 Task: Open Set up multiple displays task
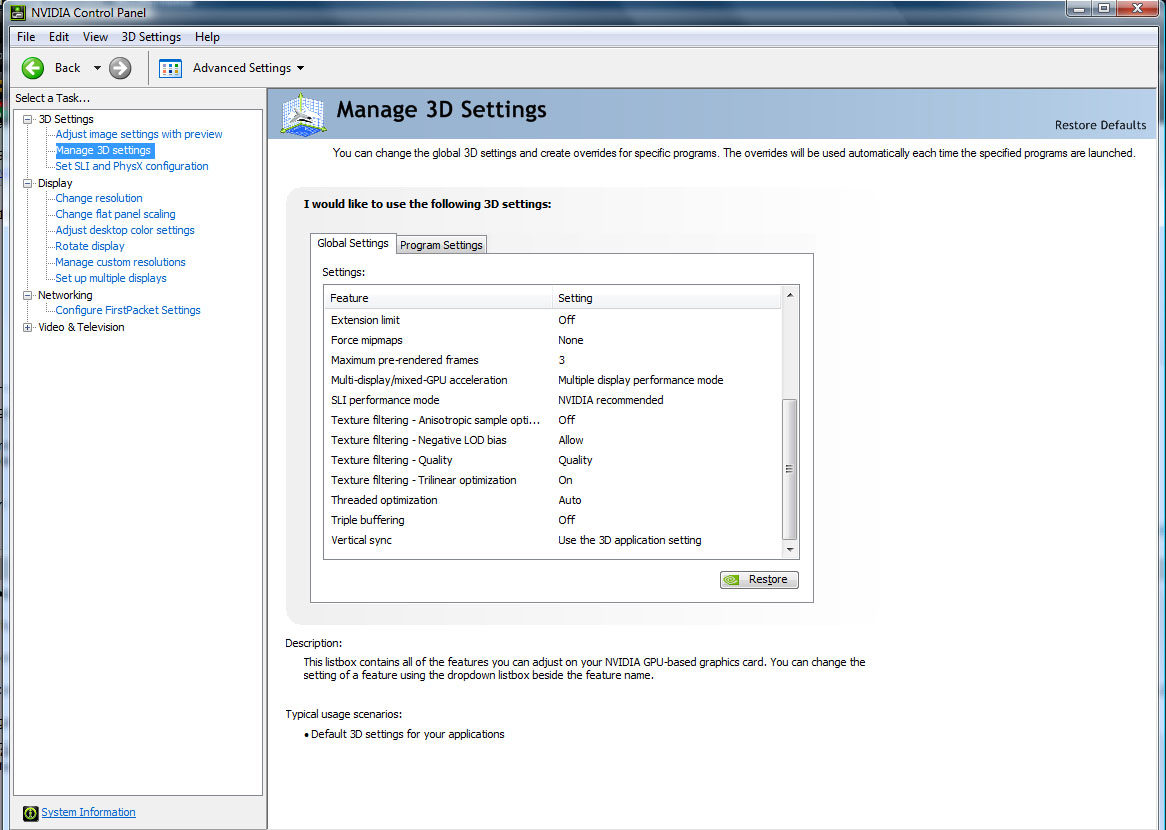[111, 278]
